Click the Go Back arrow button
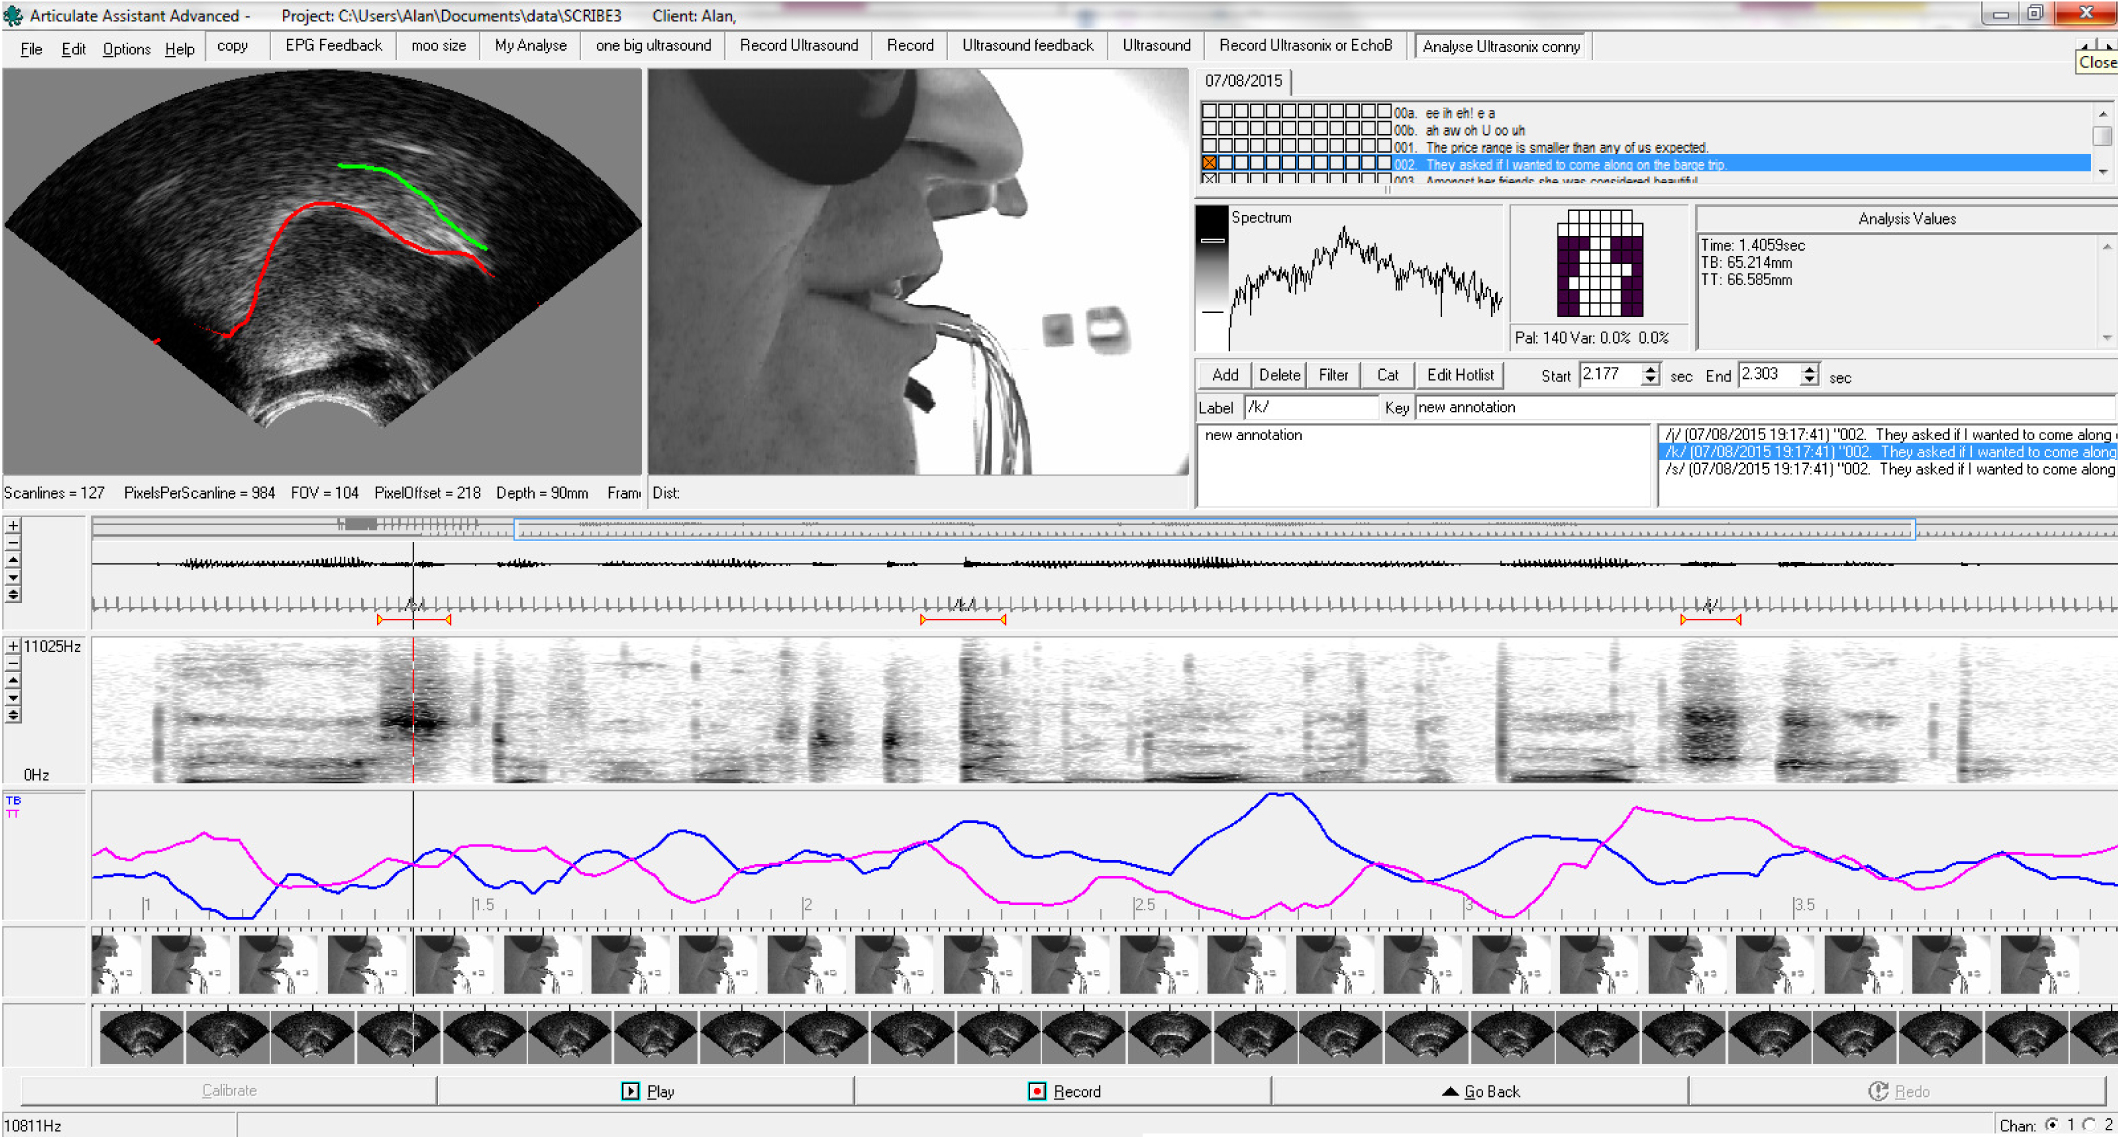 click(1480, 1091)
